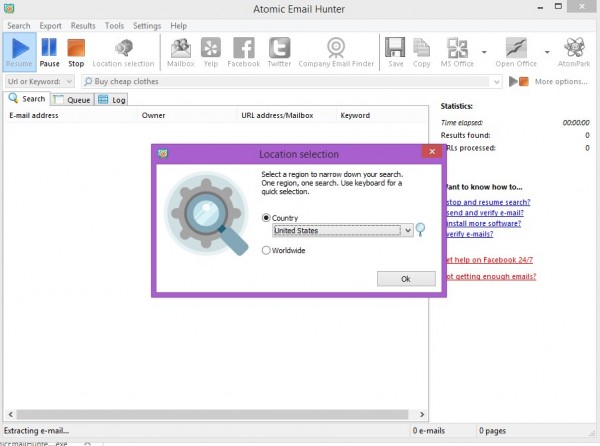The height and width of the screenshot is (446, 600).
Task: Click the '0 e-mails' status bar entry
Action: (x=429, y=431)
